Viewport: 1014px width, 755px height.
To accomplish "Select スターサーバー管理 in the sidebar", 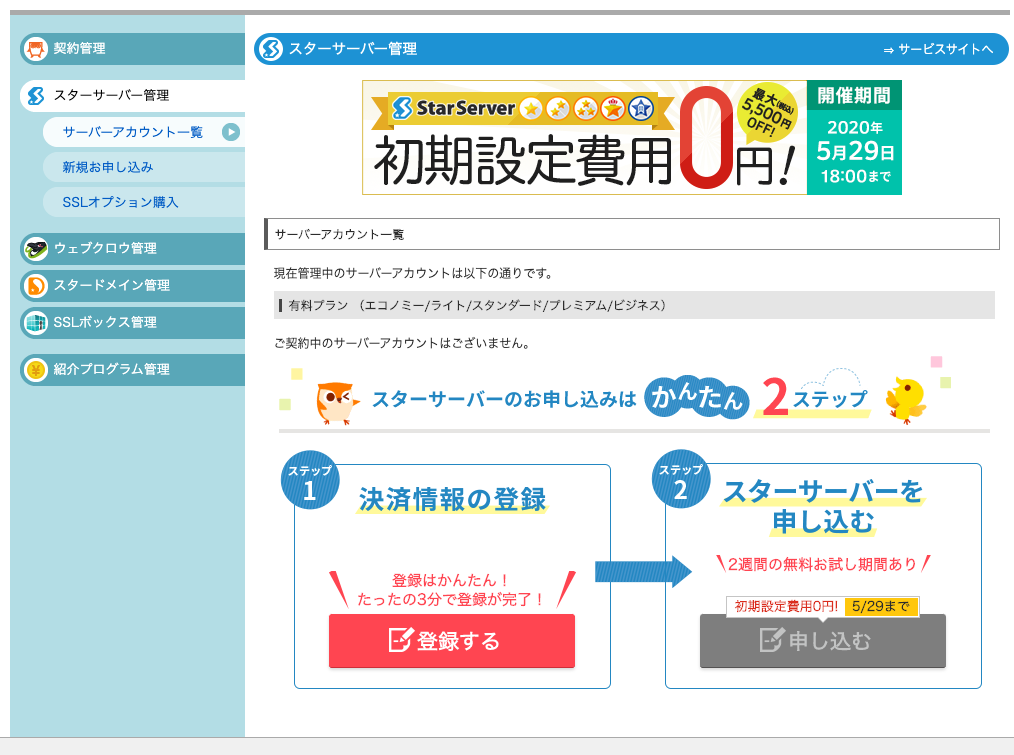I will pos(133,96).
